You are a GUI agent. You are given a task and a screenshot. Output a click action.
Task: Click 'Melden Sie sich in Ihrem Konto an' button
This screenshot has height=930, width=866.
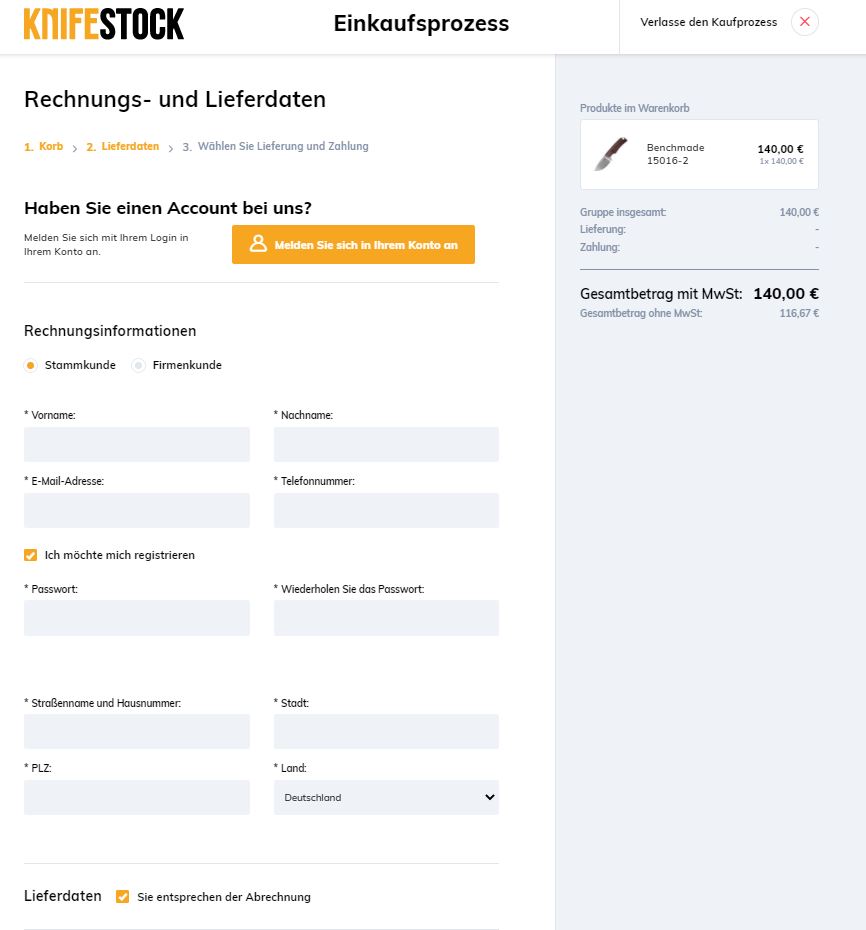[353, 244]
